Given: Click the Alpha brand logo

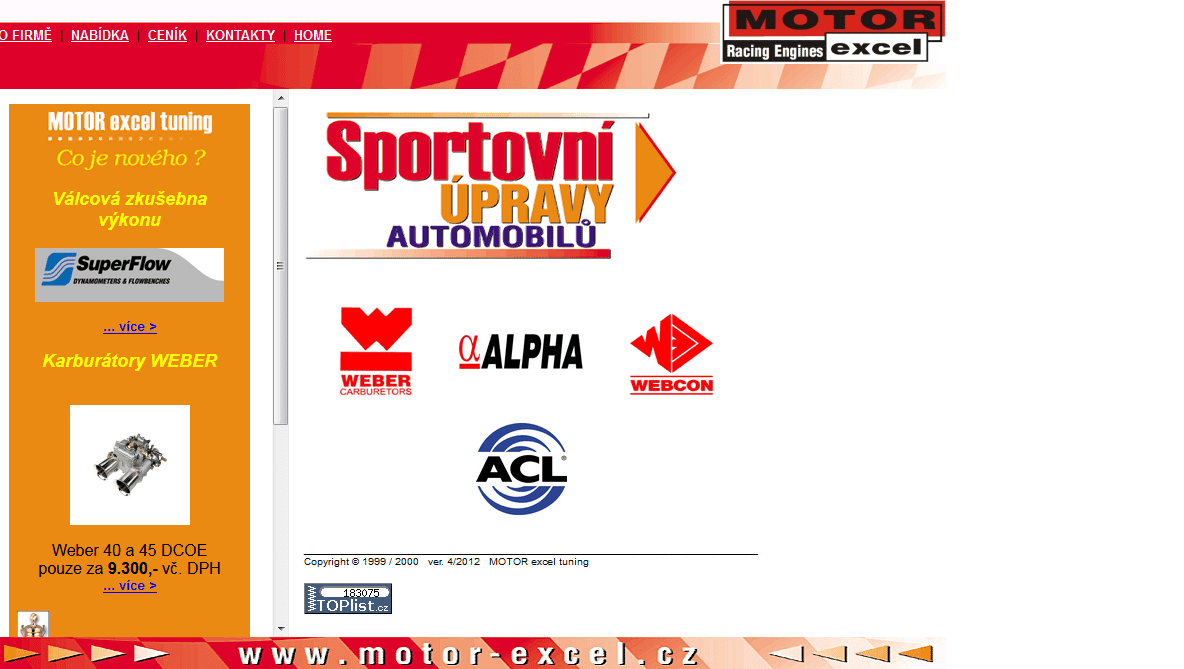Looking at the screenshot, I should click(520, 352).
